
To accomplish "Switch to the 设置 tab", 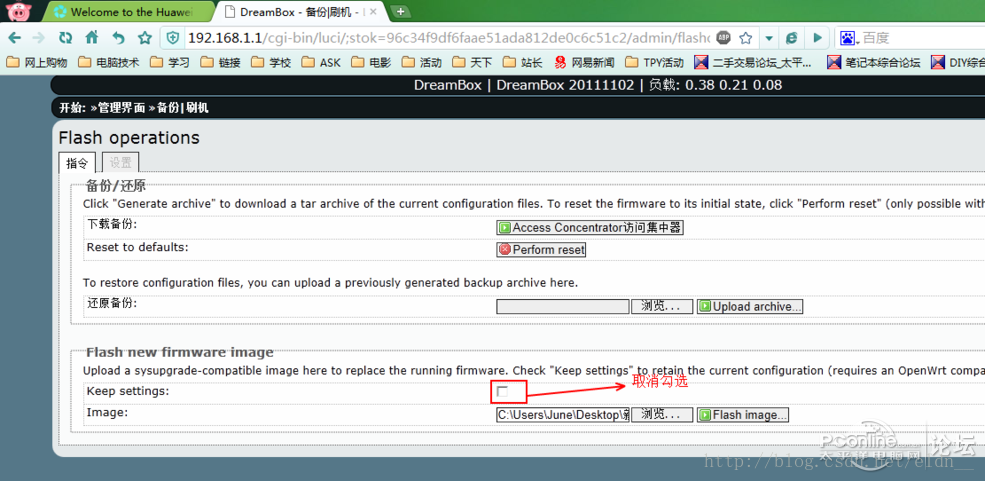I will [x=121, y=163].
